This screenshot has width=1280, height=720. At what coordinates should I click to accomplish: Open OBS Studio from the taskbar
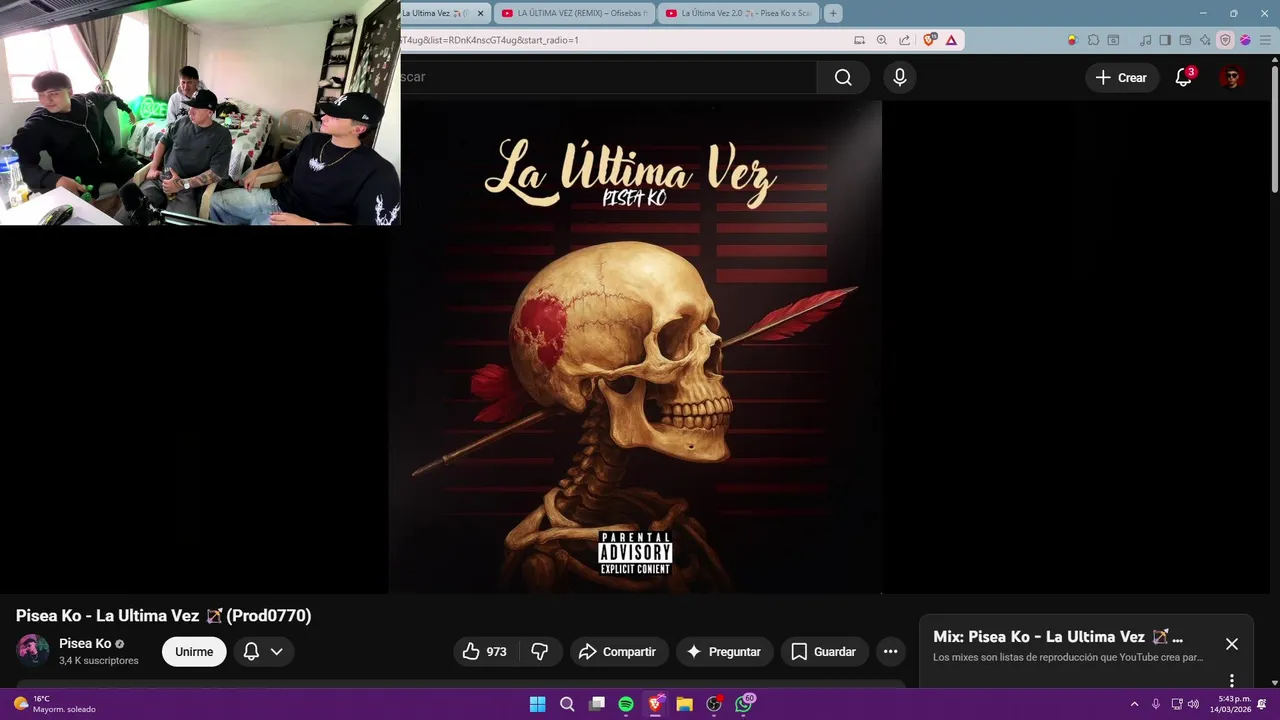coord(714,704)
